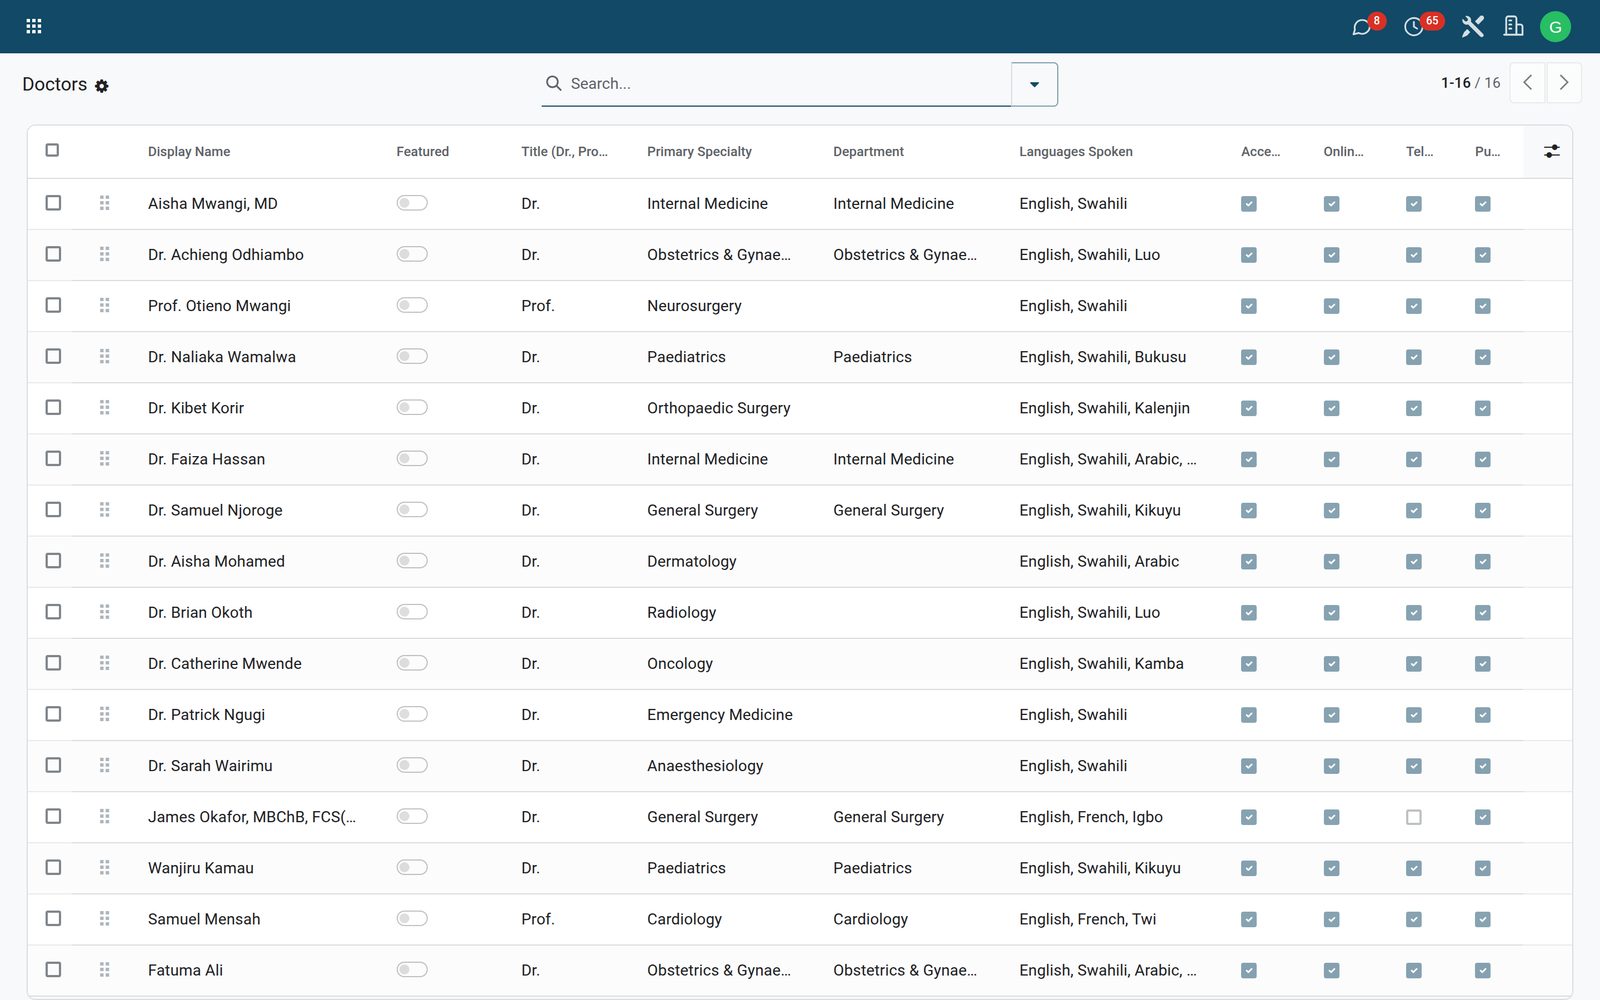Open the Doctors gear actions menu

[102, 86]
